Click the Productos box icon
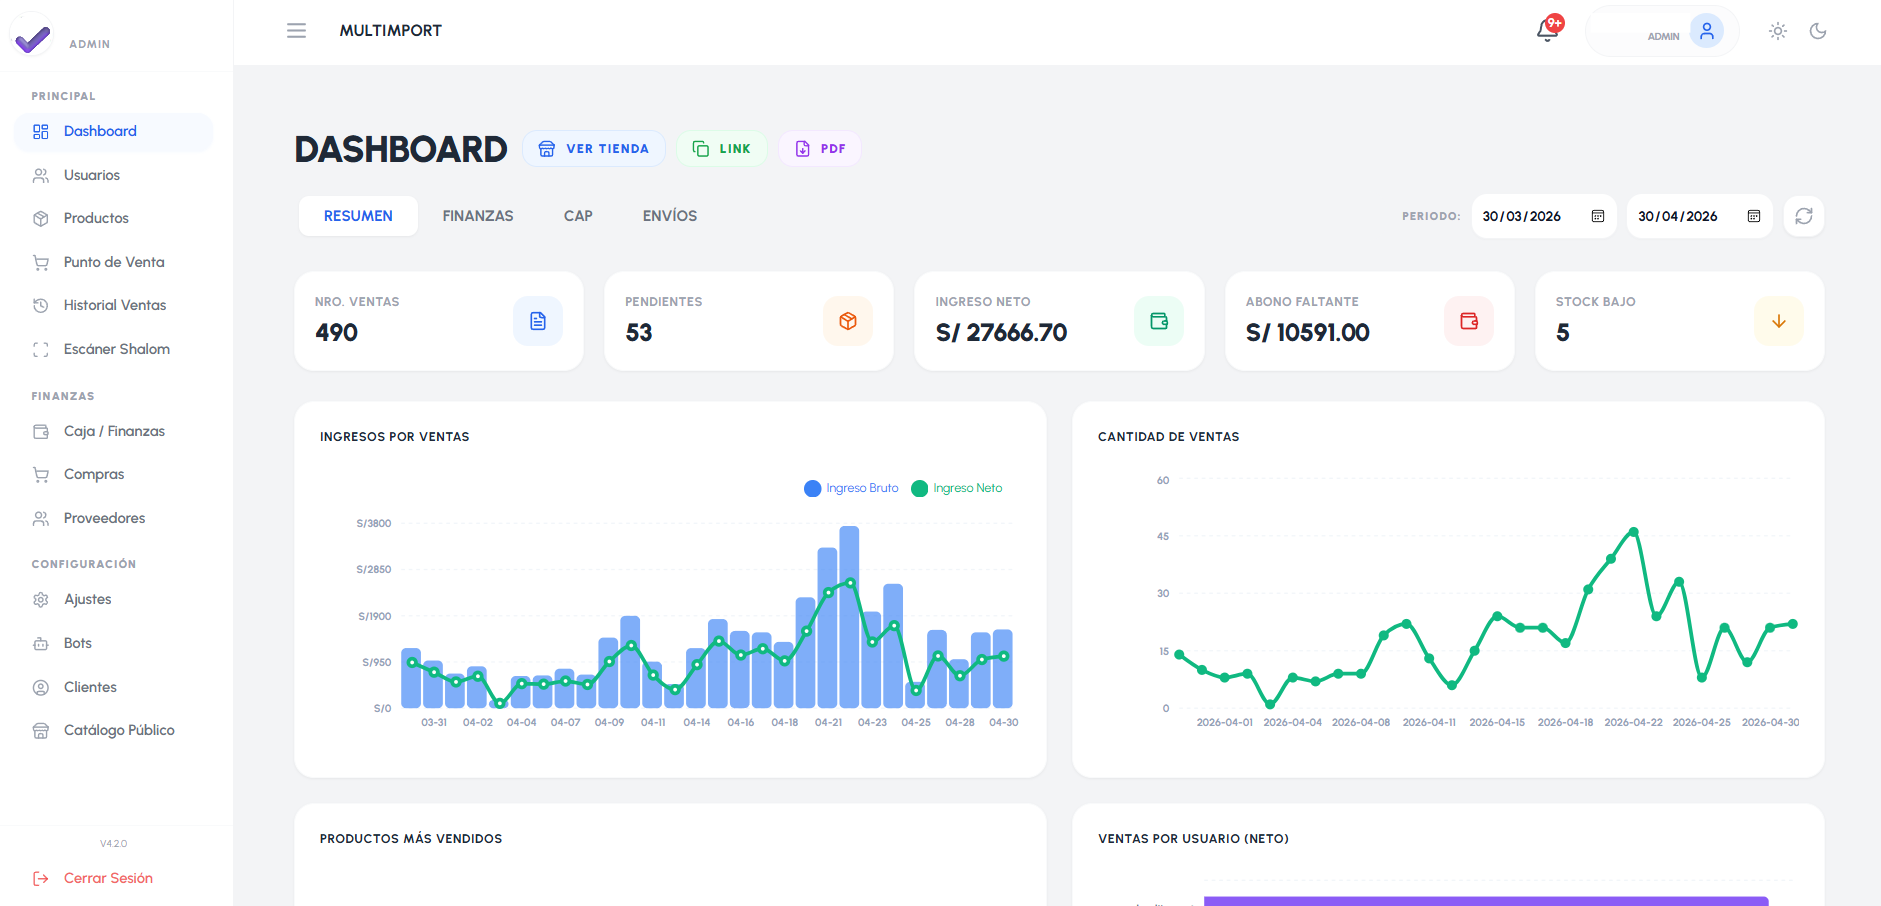This screenshot has height=906, width=1881. tap(41, 218)
